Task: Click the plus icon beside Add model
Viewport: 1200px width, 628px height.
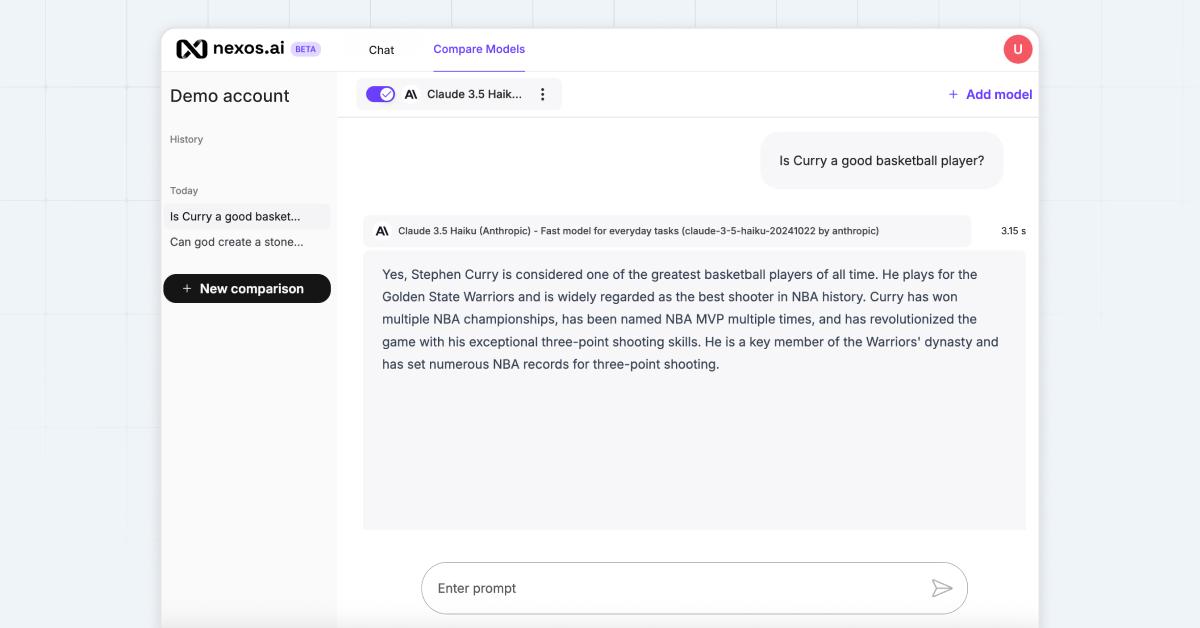Action: click(953, 94)
